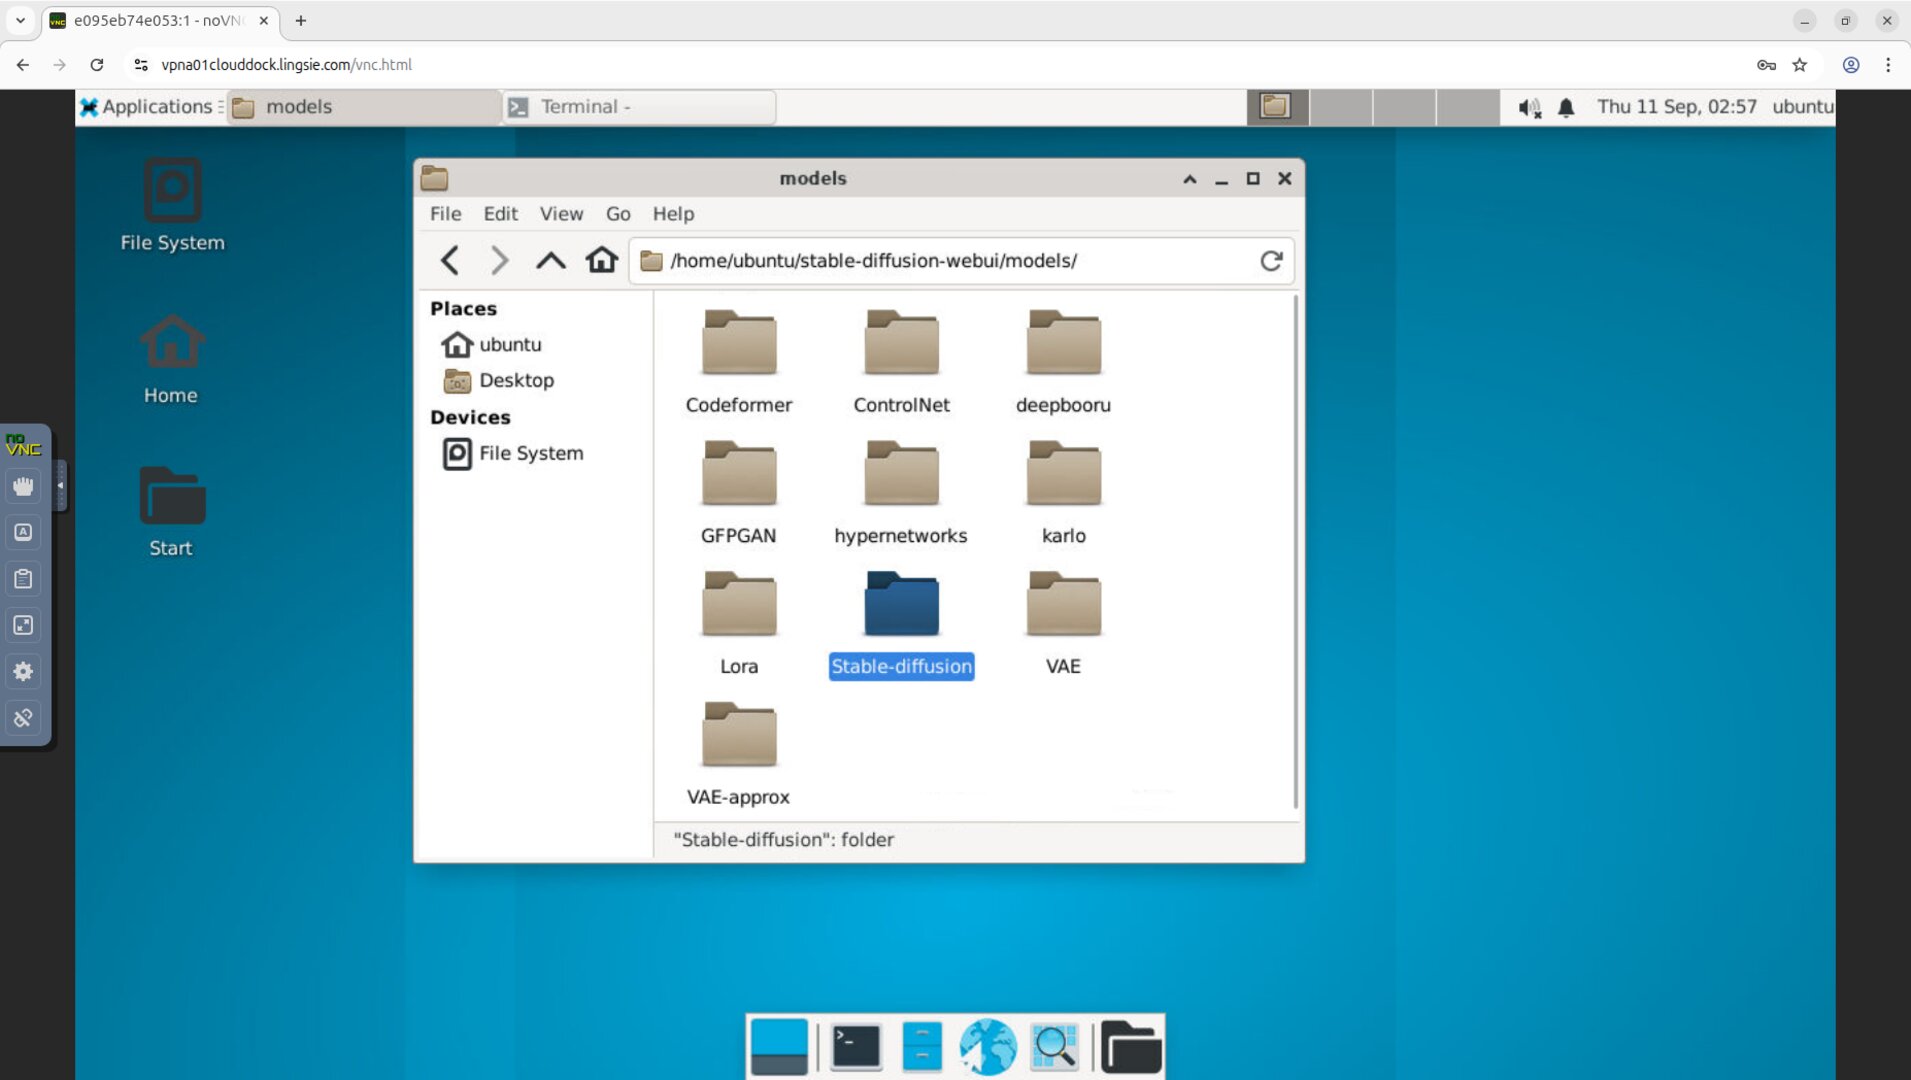Screen dimensions: 1911x1080
Task: Open the ControlNet folder
Action: [900, 344]
